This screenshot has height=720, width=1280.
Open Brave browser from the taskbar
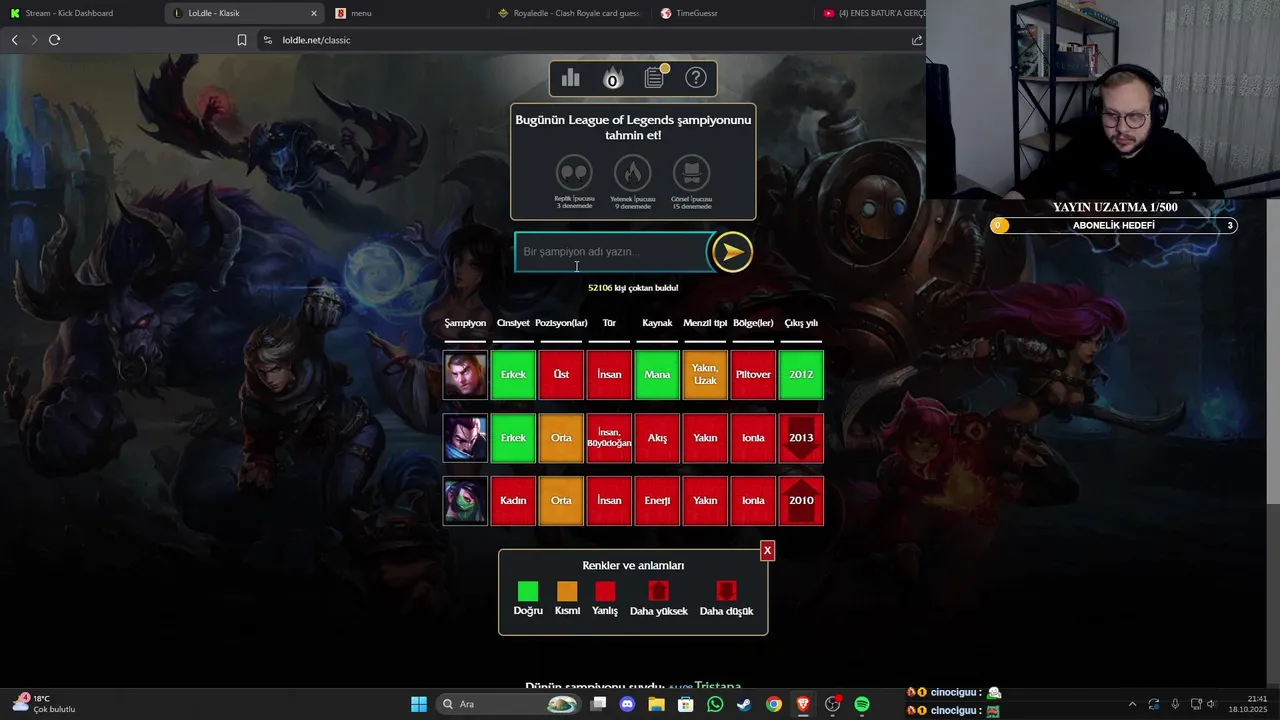tap(803, 704)
